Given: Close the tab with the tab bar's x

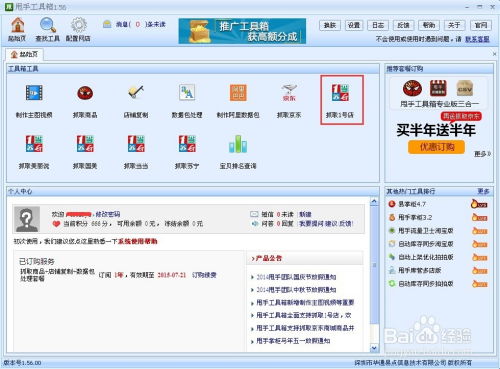Looking at the screenshot, I should click(x=494, y=54).
